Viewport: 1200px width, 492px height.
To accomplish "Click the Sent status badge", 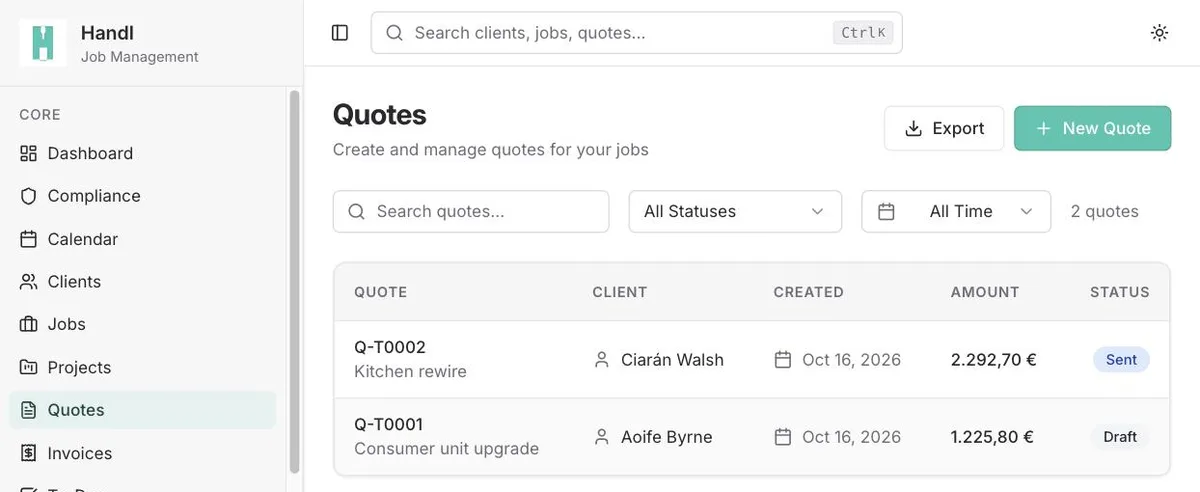I will (1121, 359).
